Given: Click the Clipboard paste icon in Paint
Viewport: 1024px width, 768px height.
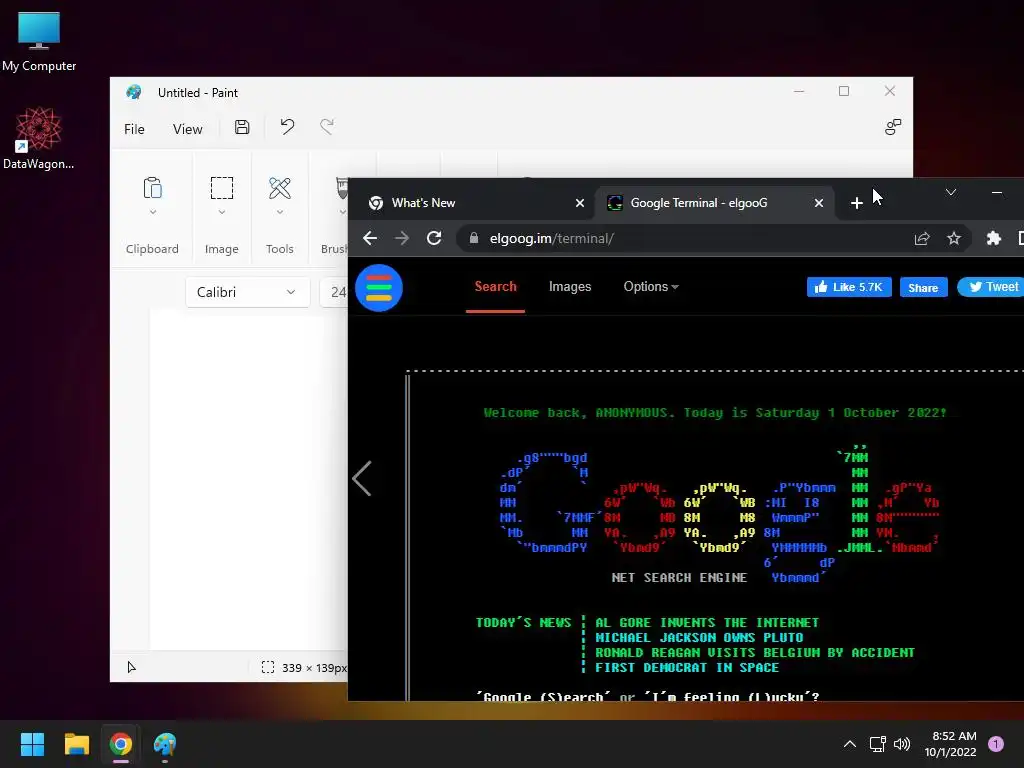Looking at the screenshot, I should [152, 188].
